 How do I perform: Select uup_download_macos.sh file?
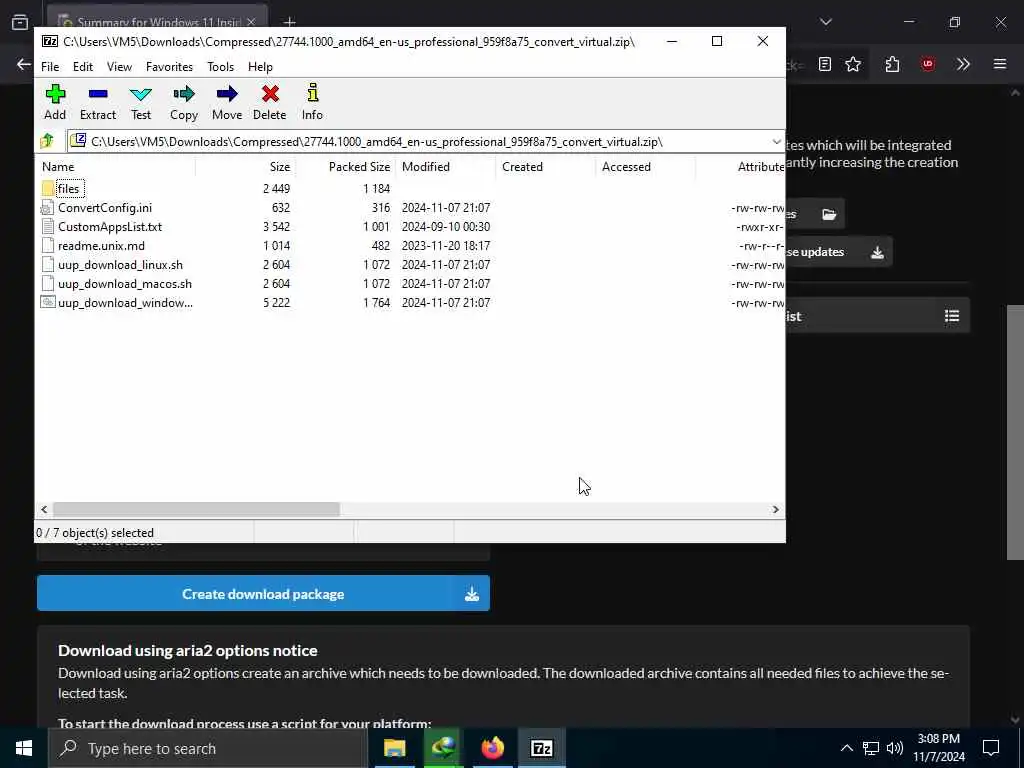pyautogui.click(x=125, y=283)
